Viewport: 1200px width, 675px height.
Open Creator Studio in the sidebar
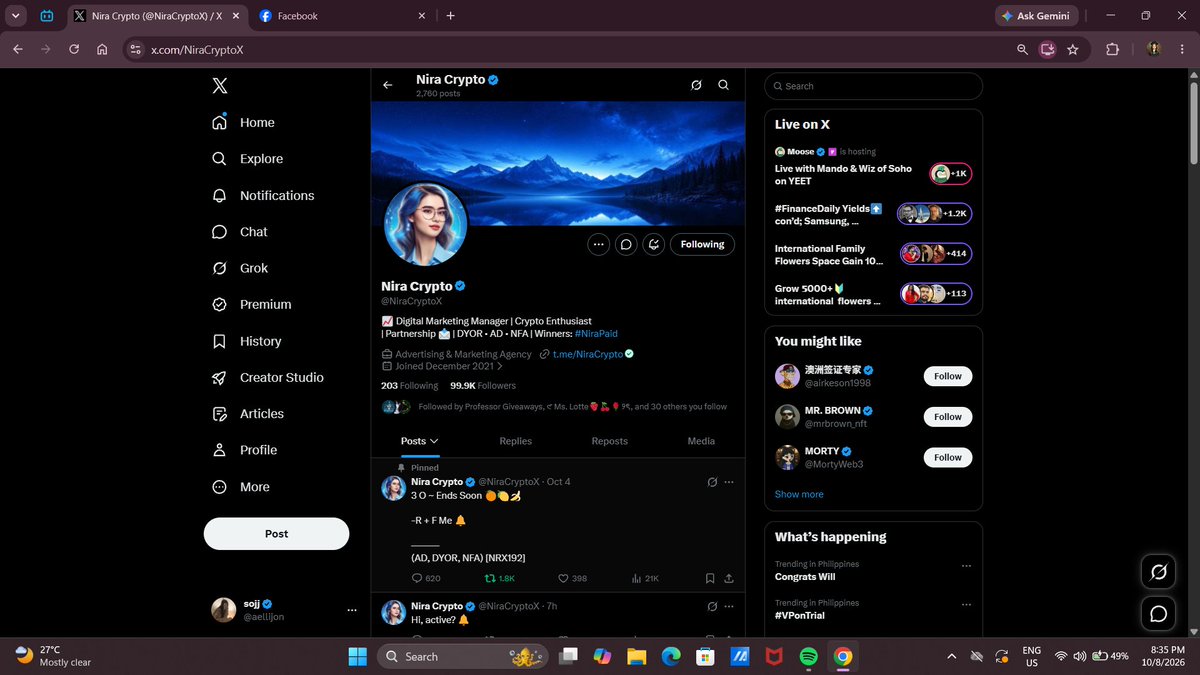[267, 377]
